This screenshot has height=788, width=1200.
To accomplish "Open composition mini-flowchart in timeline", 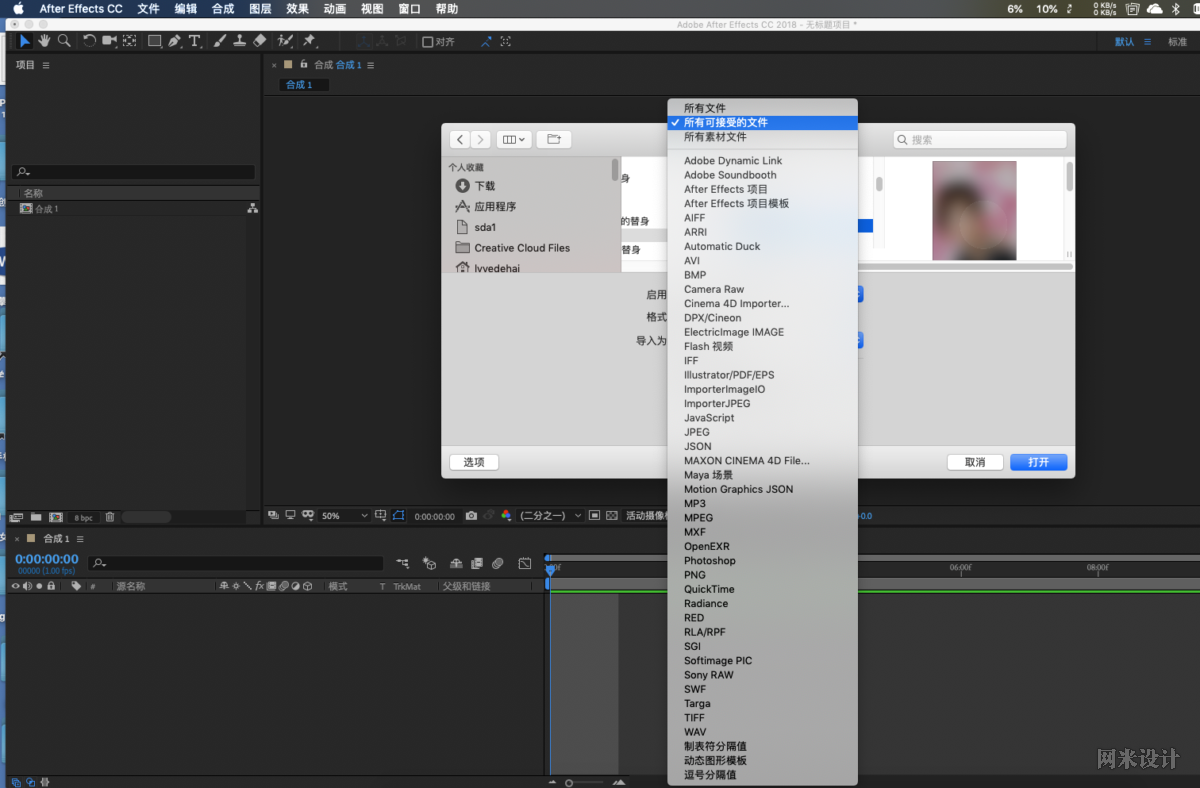I will click(x=402, y=563).
